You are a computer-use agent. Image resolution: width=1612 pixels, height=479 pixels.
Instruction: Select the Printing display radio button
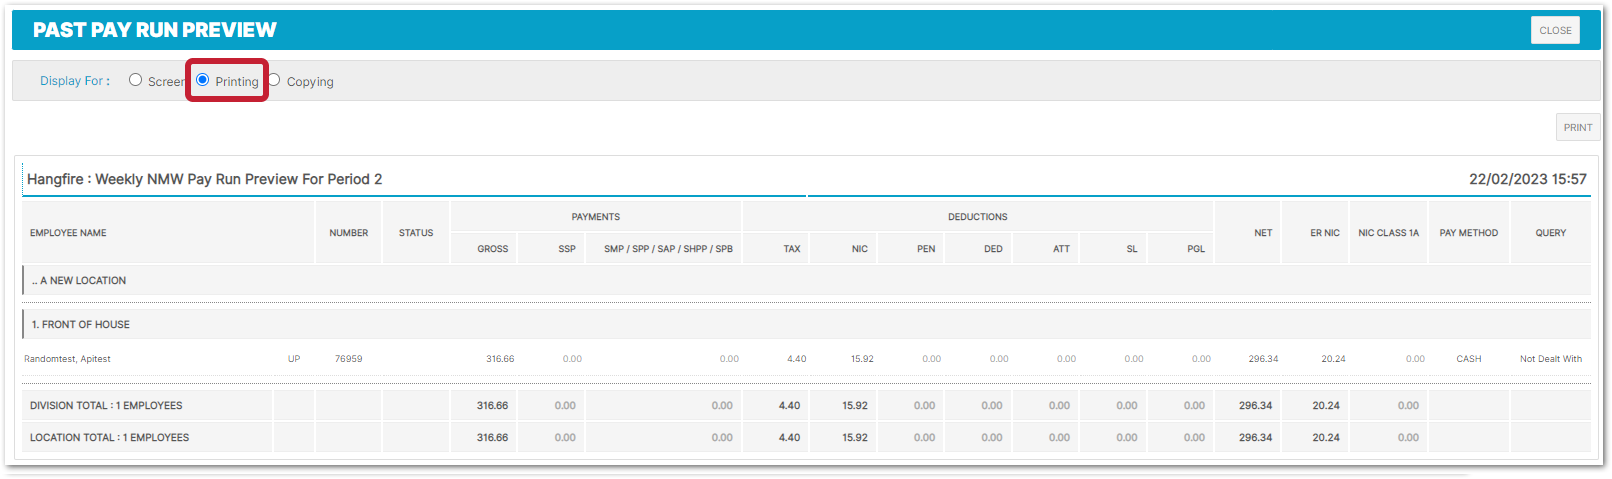(203, 80)
